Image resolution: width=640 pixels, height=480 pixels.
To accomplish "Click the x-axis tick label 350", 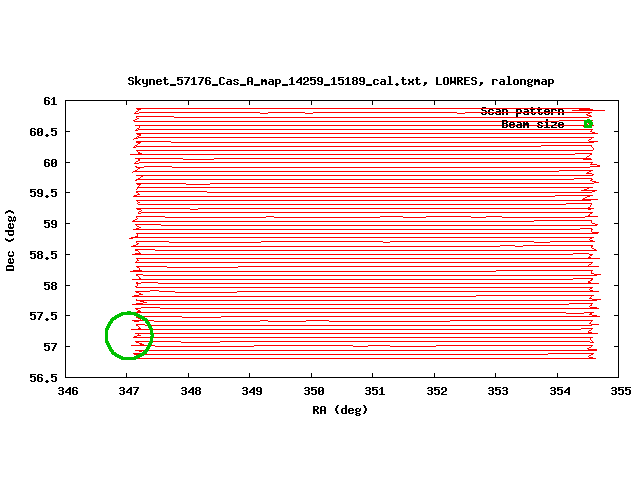I will 314,391.
